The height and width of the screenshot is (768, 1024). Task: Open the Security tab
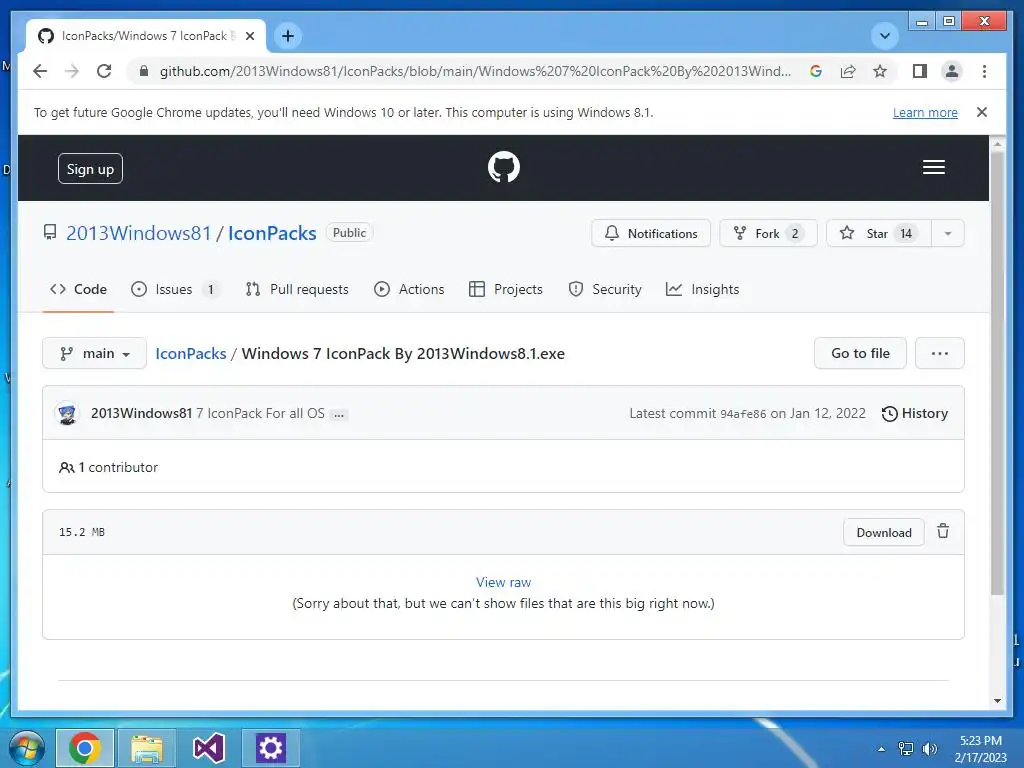click(x=605, y=289)
